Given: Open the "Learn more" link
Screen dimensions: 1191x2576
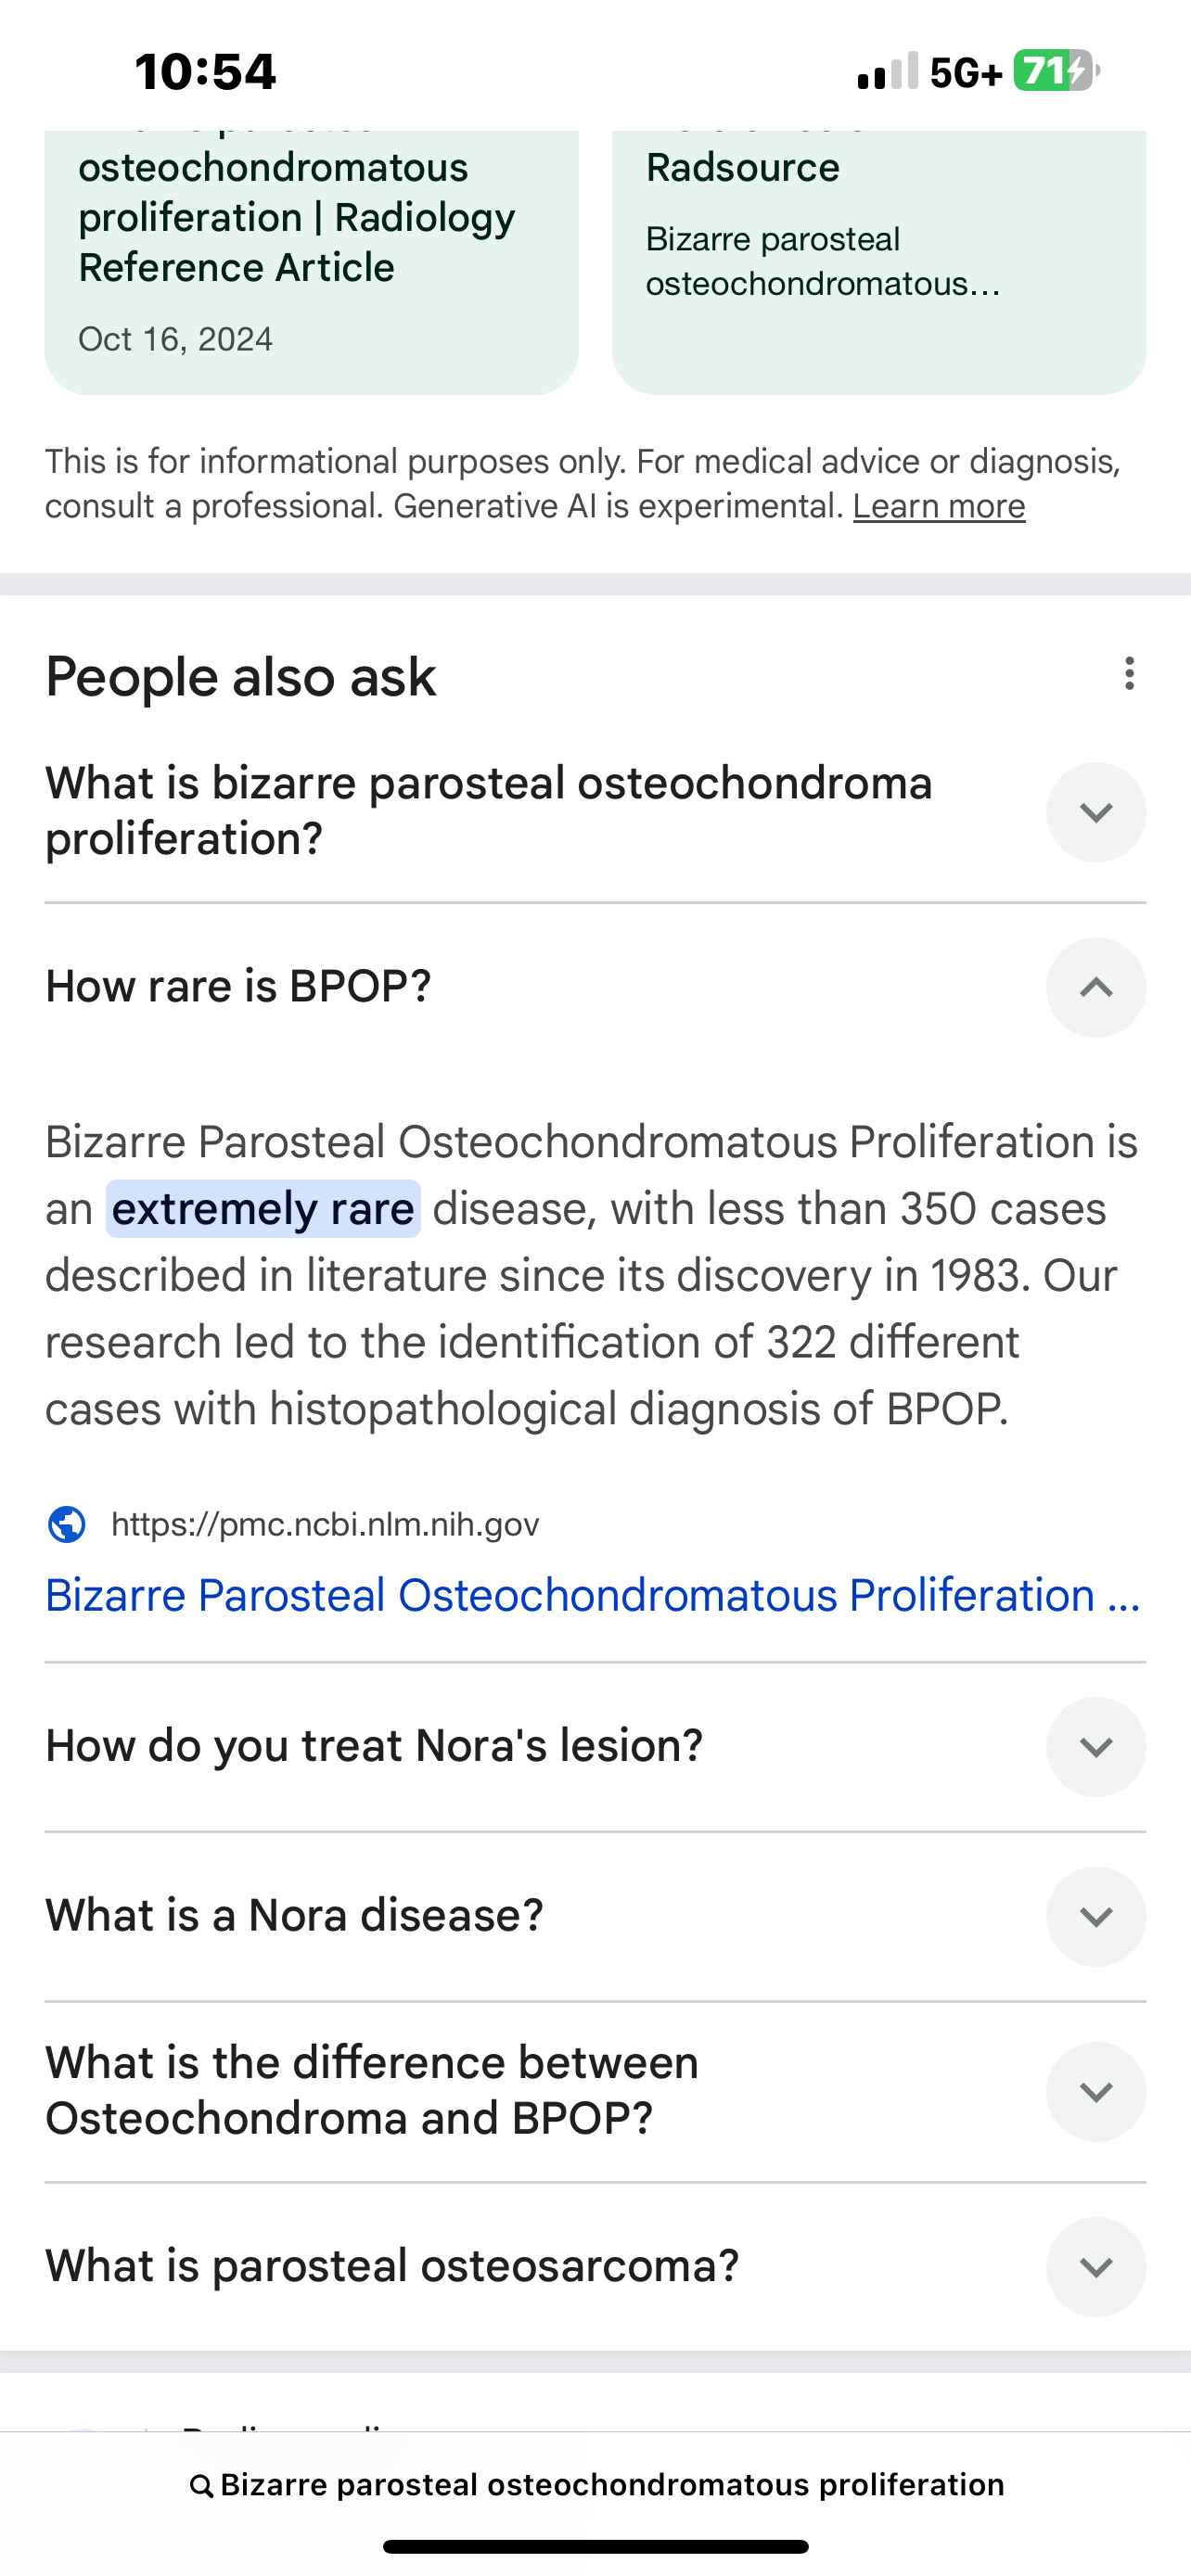Looking at the screenshot, I should pyautogui.click(x=938, y=507).
